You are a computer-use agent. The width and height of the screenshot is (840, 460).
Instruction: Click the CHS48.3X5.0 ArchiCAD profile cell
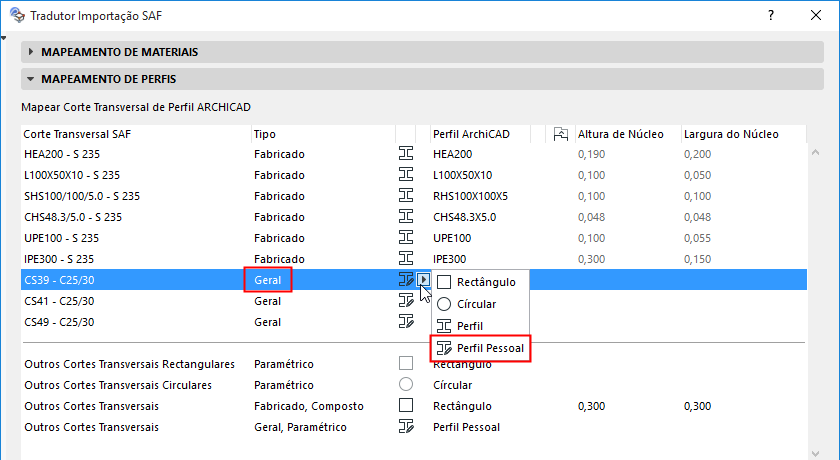(464, 217)
